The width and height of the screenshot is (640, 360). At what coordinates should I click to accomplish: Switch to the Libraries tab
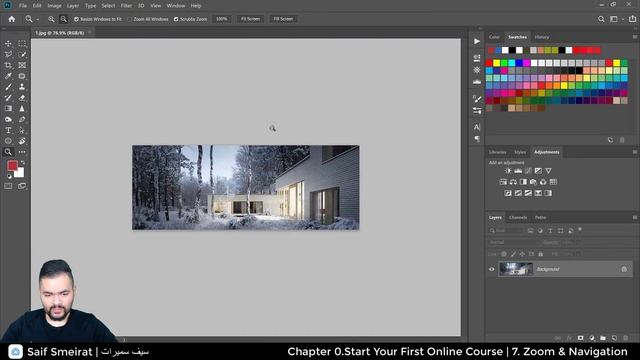(x=498, y=152)
